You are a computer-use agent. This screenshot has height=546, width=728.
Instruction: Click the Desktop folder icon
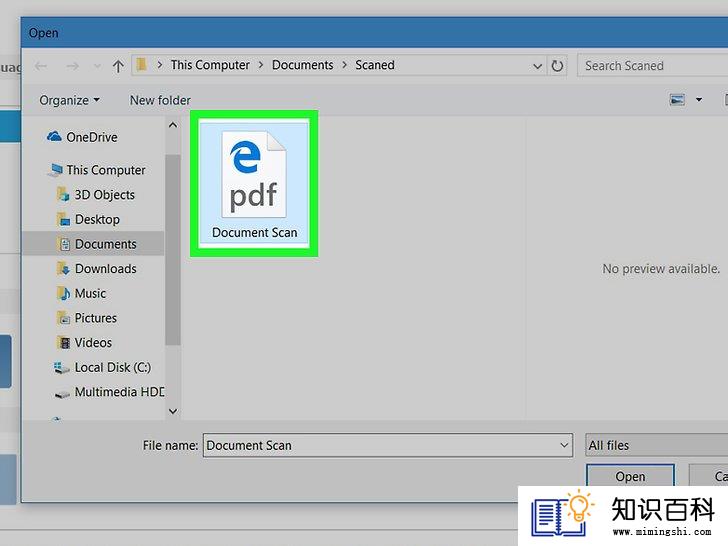(x=63, y=219)
